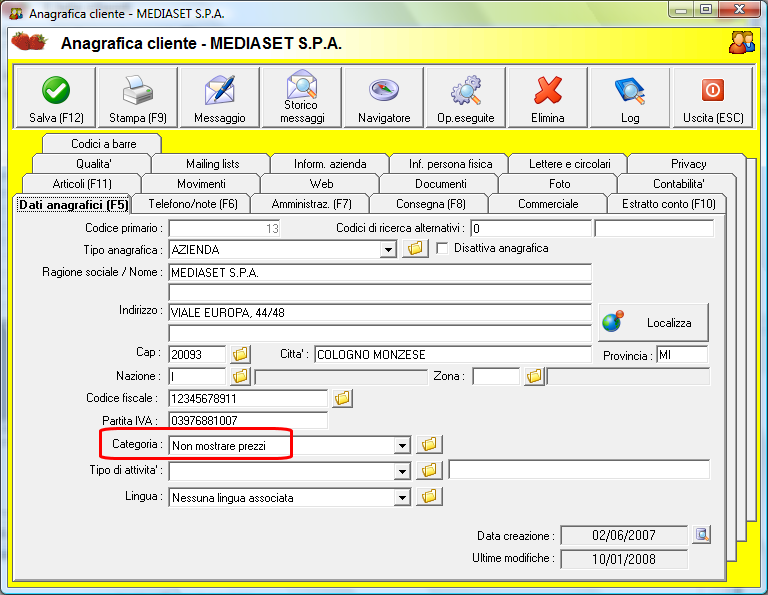Open the Consegna (F8) tab

[431, 204]
